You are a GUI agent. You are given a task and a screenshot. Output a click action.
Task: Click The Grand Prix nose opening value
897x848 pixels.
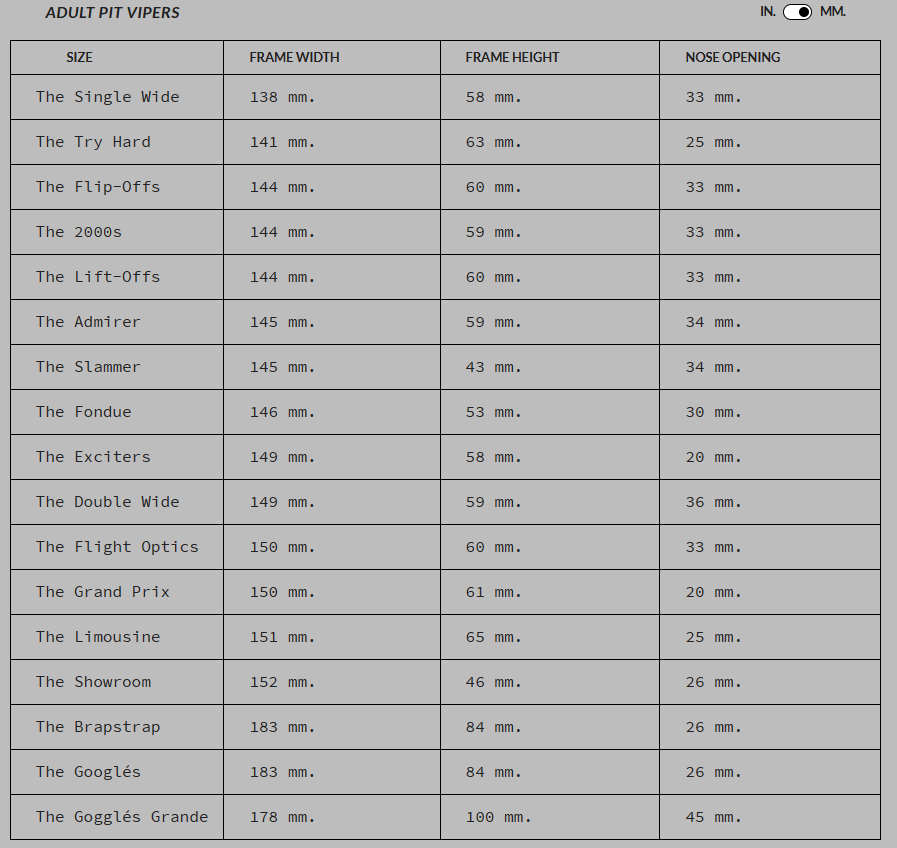click(713, 592)
